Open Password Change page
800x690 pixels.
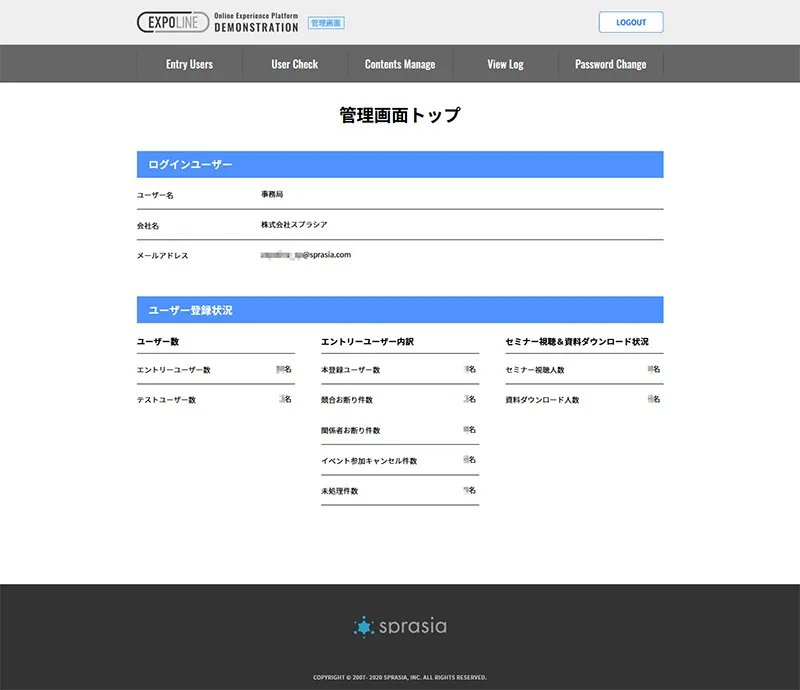coord(611,64)
